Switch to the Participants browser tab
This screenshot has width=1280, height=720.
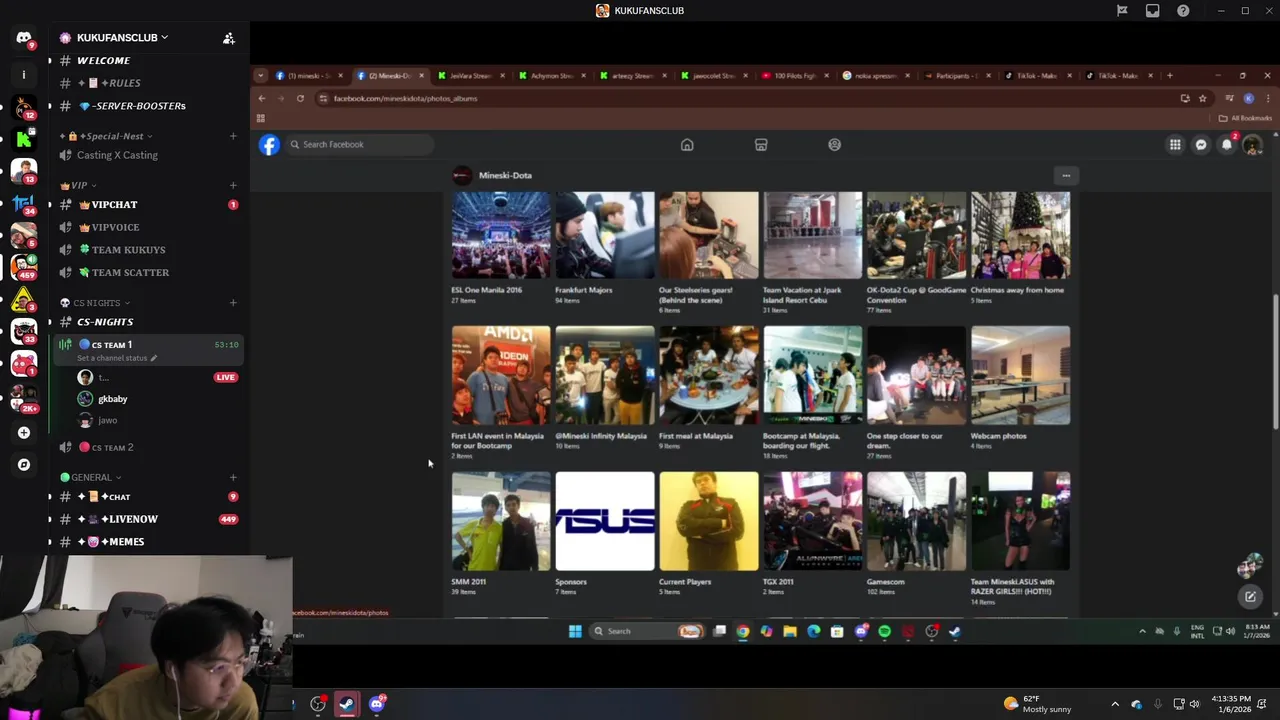point(957,76)
